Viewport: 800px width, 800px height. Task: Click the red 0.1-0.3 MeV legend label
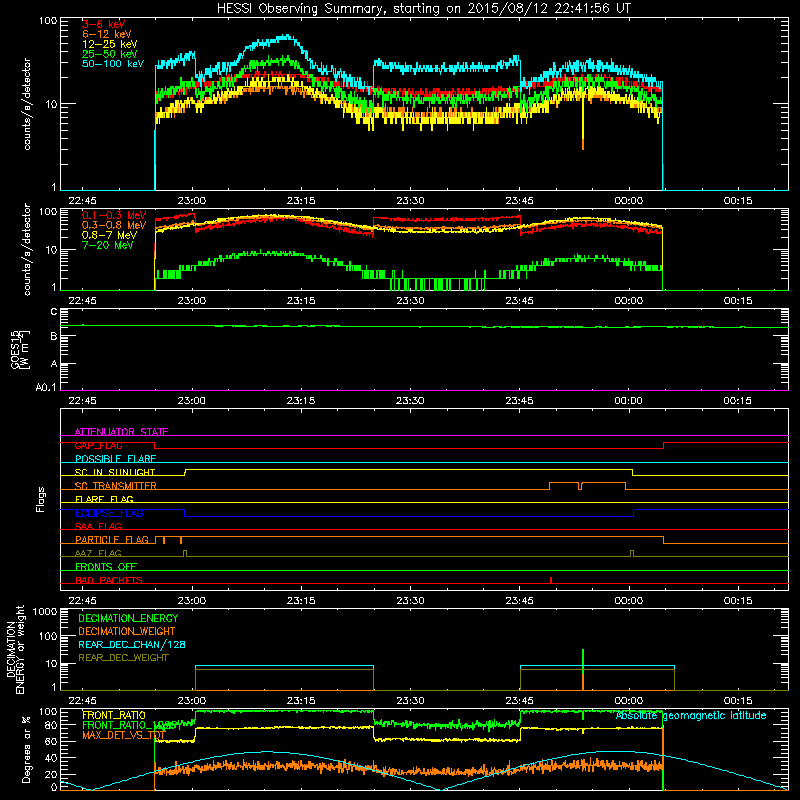(x=114, y=215)
